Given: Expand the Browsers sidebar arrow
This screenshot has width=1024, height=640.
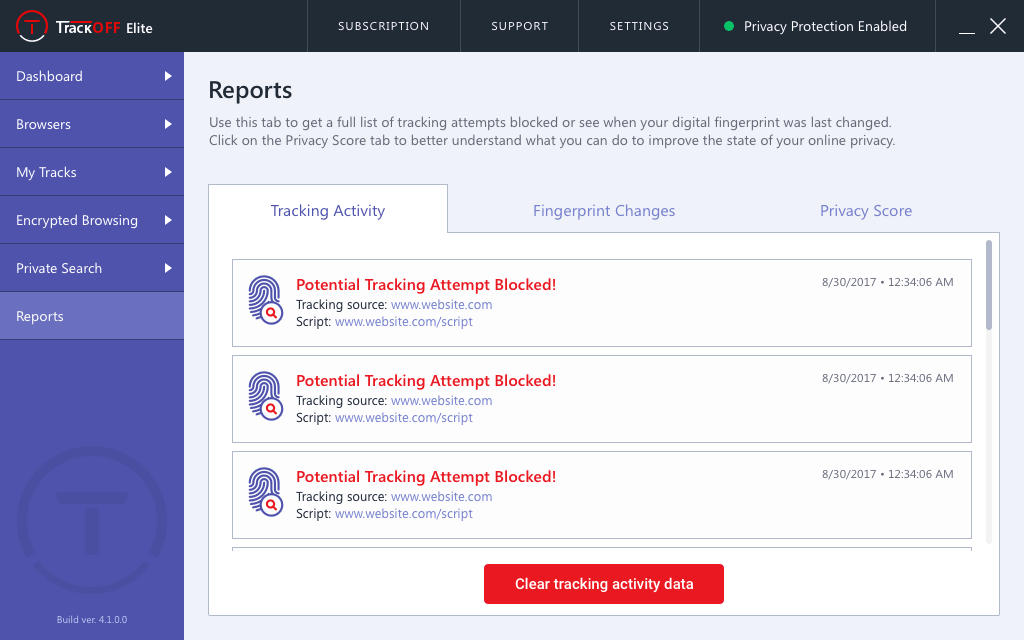Looking at the screenshot, I should coord(168,124).
